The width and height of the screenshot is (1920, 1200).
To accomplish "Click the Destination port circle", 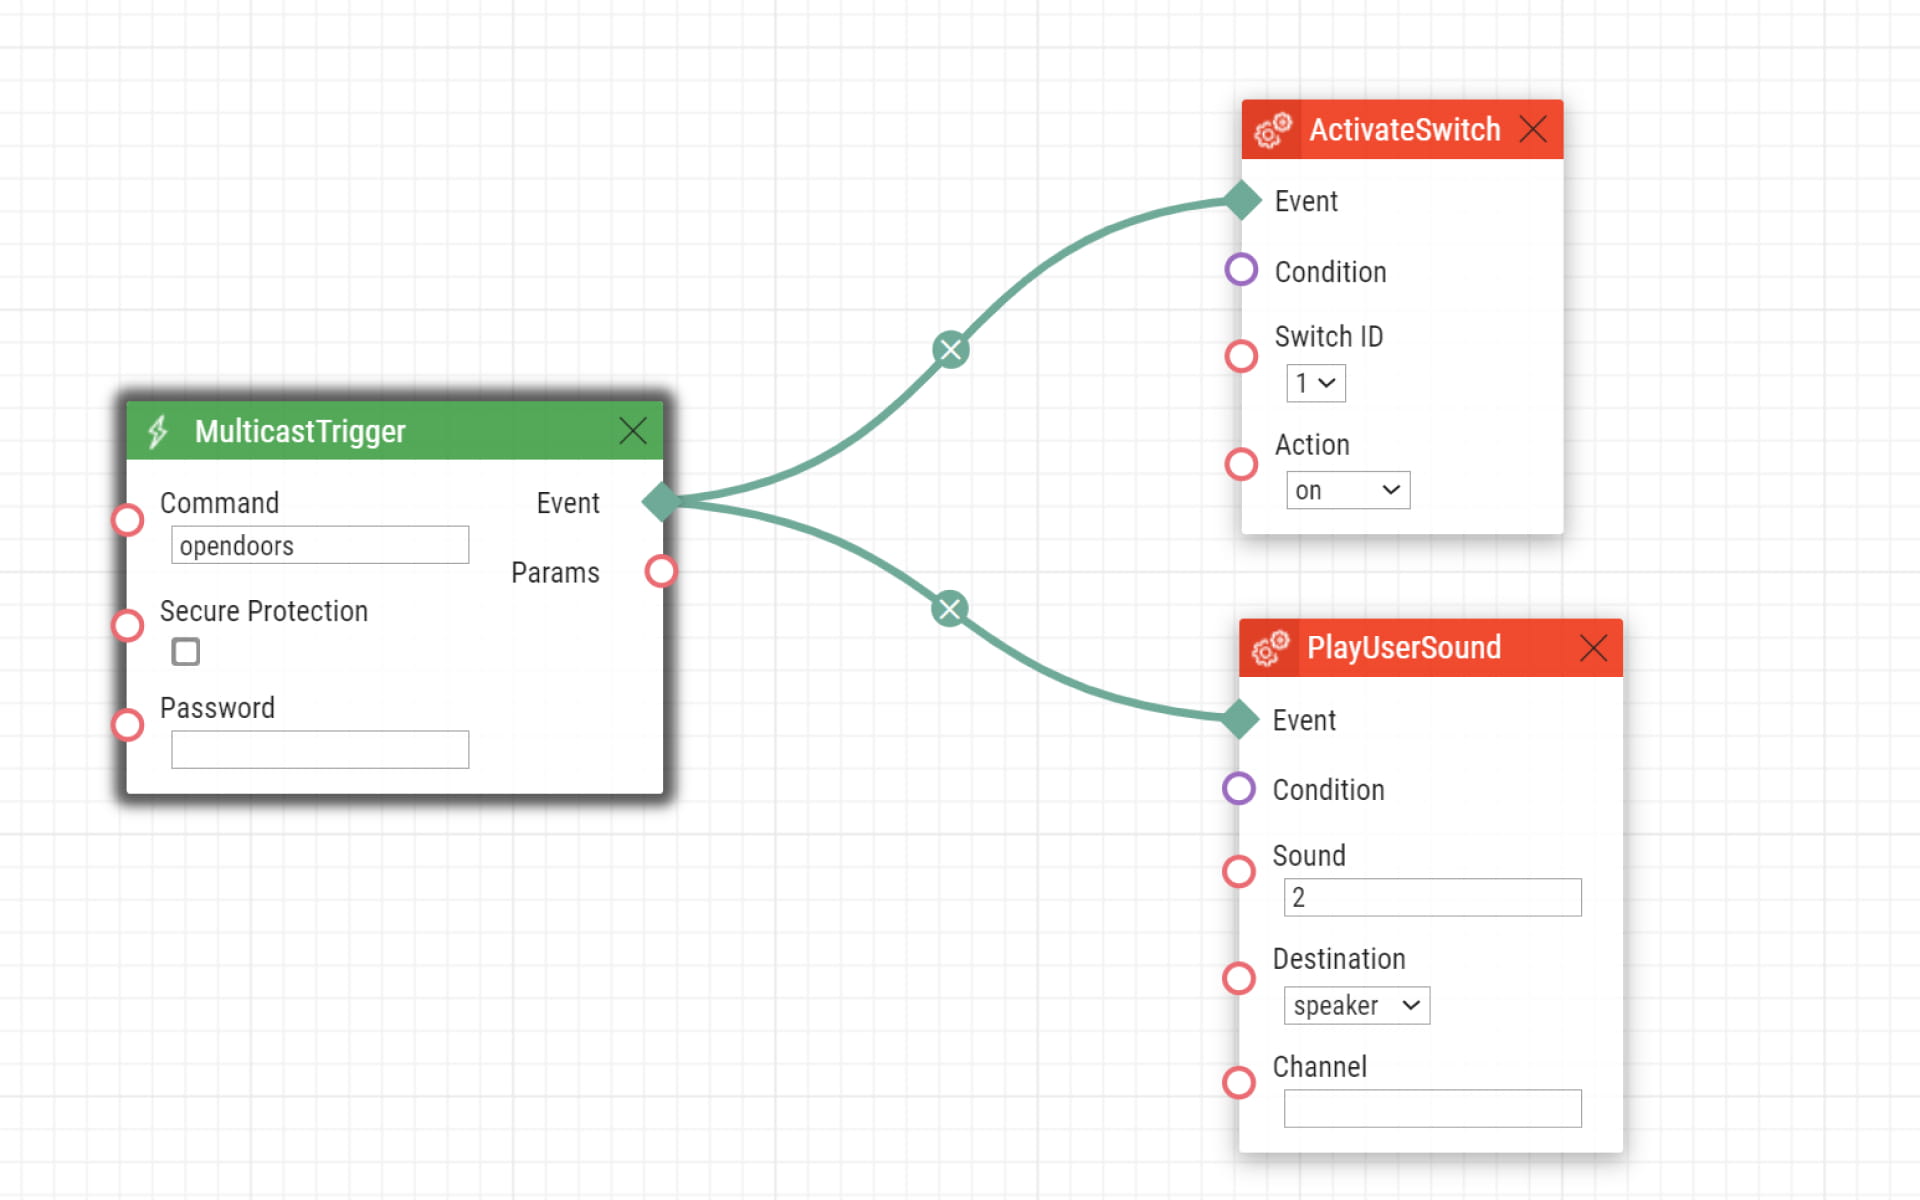I will [1239, 978].
